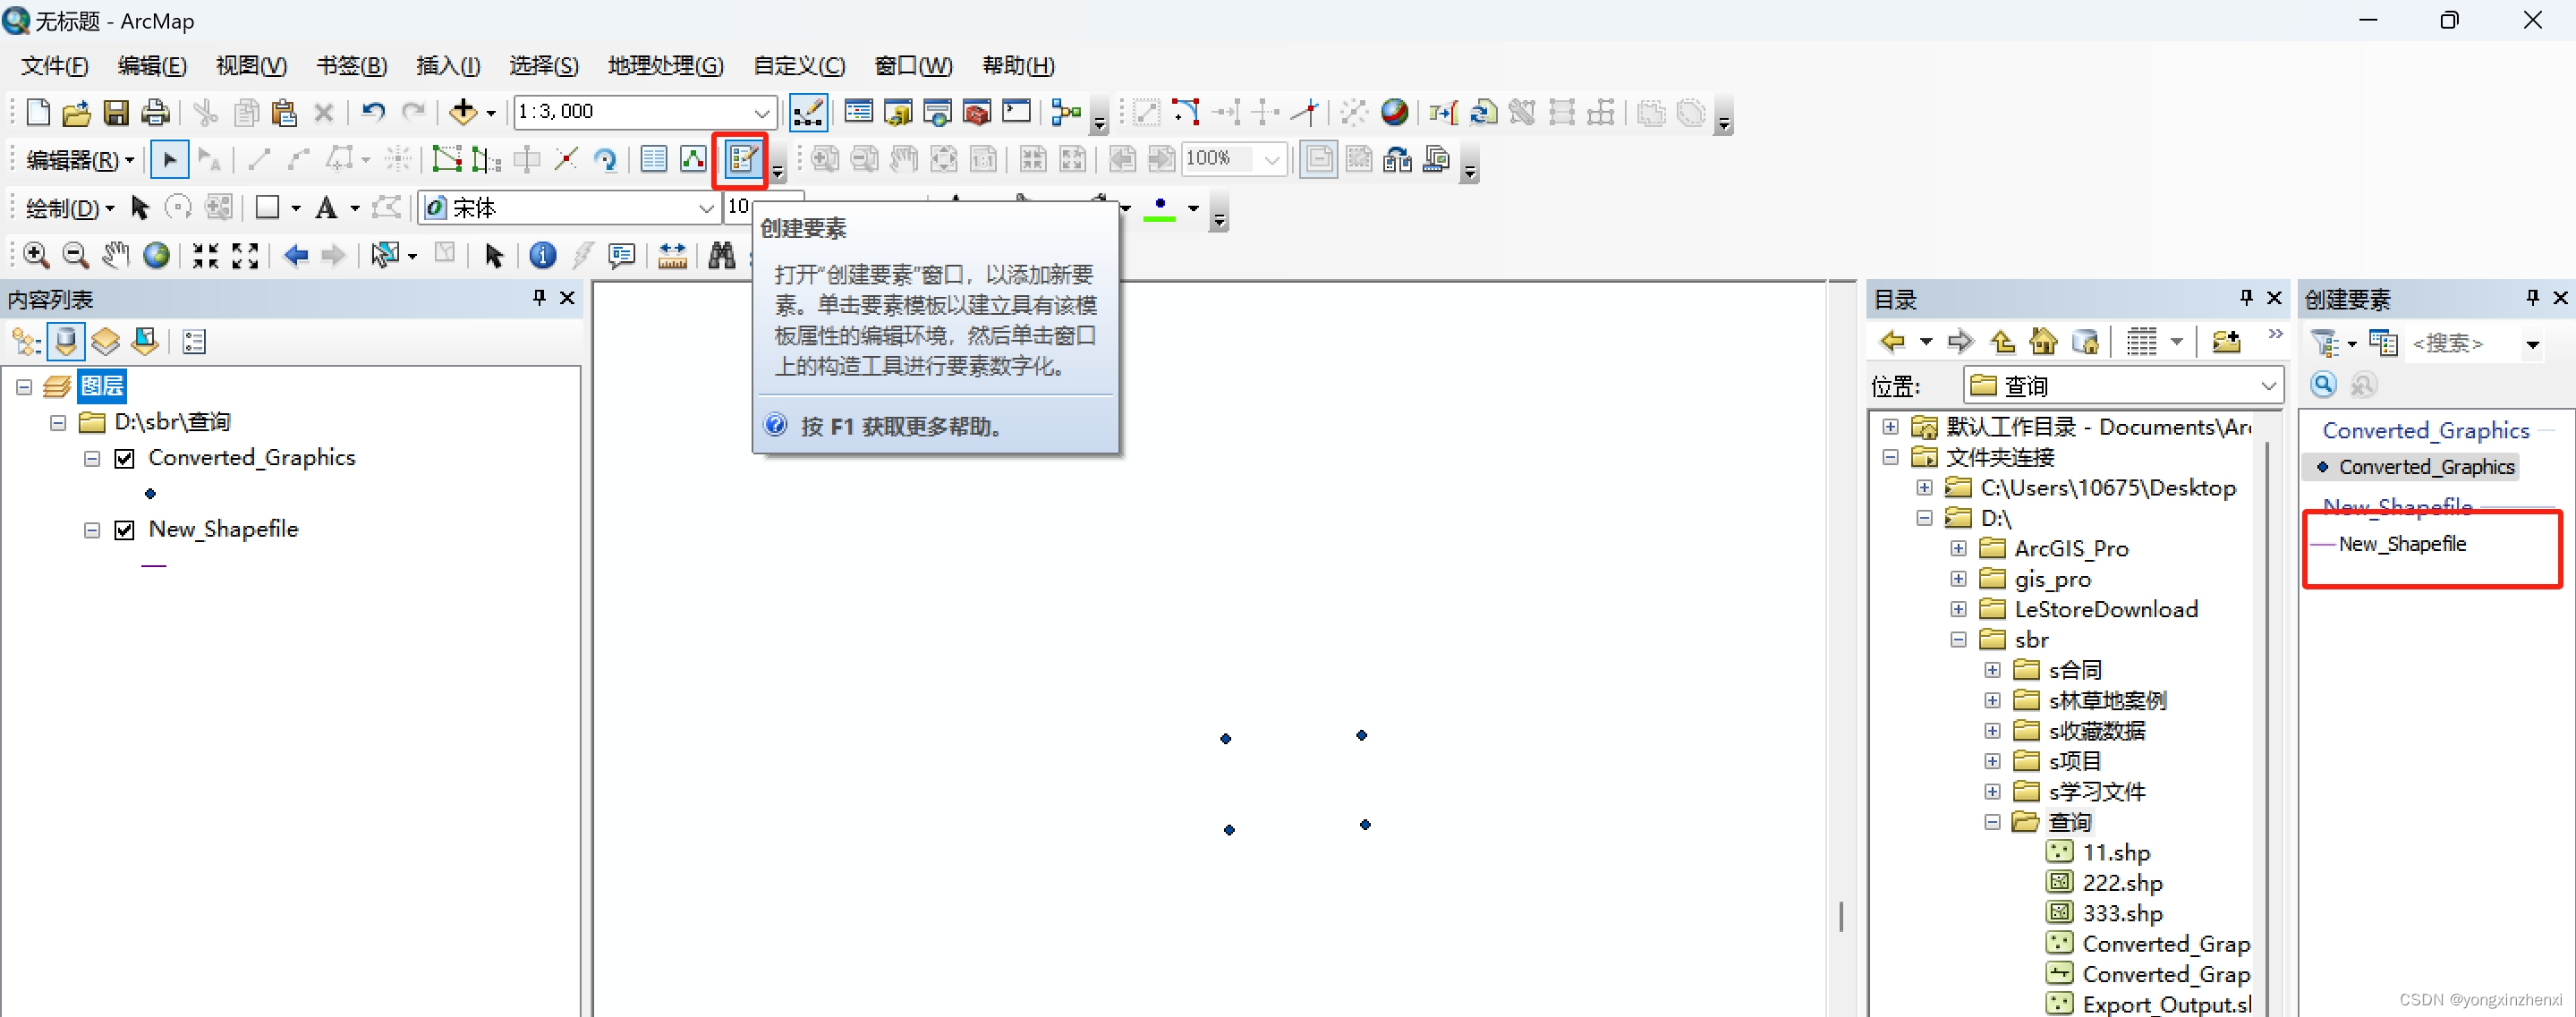Click the Create Features editor icon
This screenshot has width=2576, height=1017.
tap(742, 160)
